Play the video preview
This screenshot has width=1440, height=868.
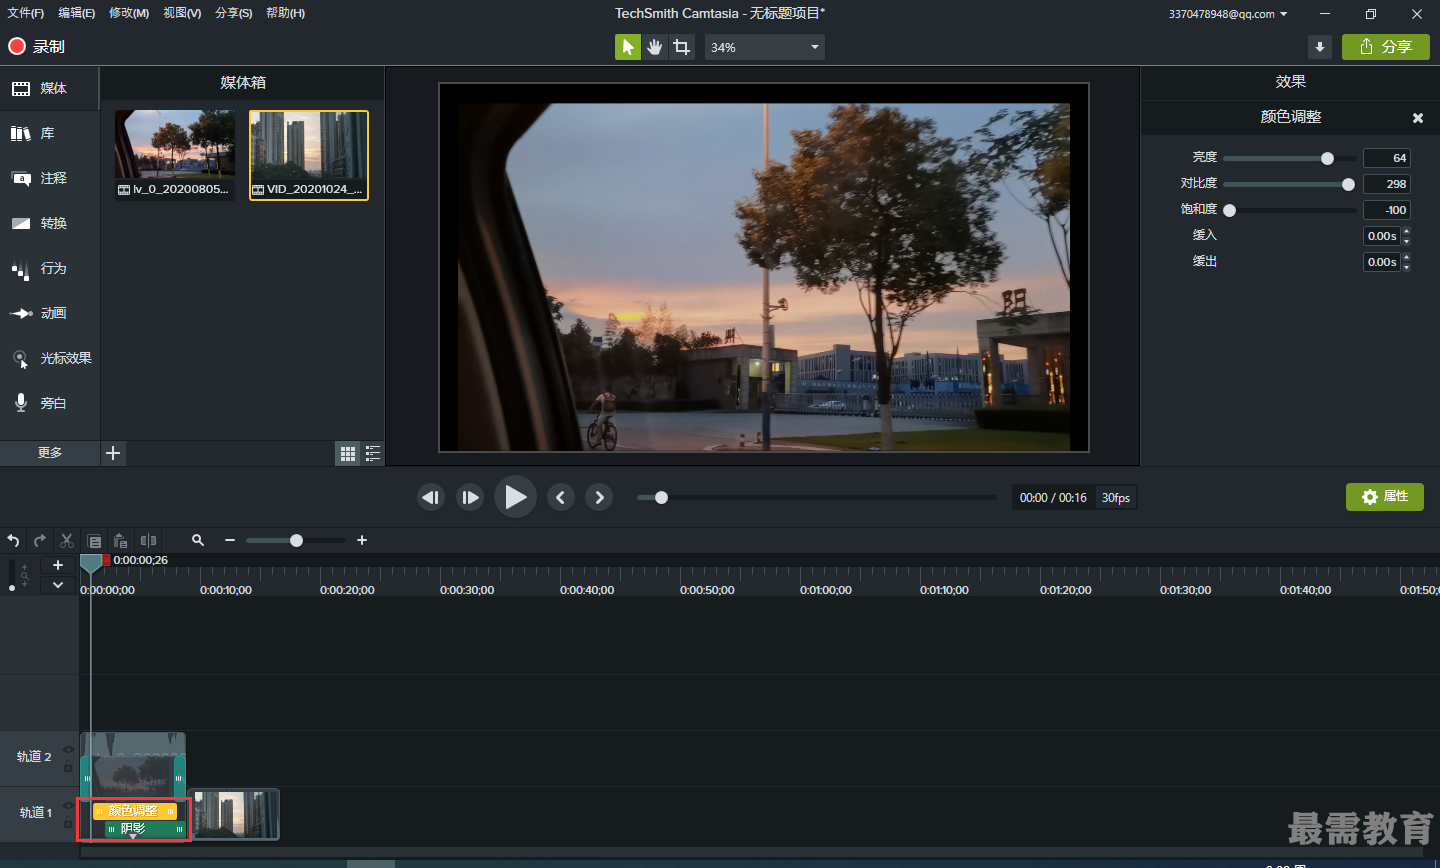coord(515,497)
